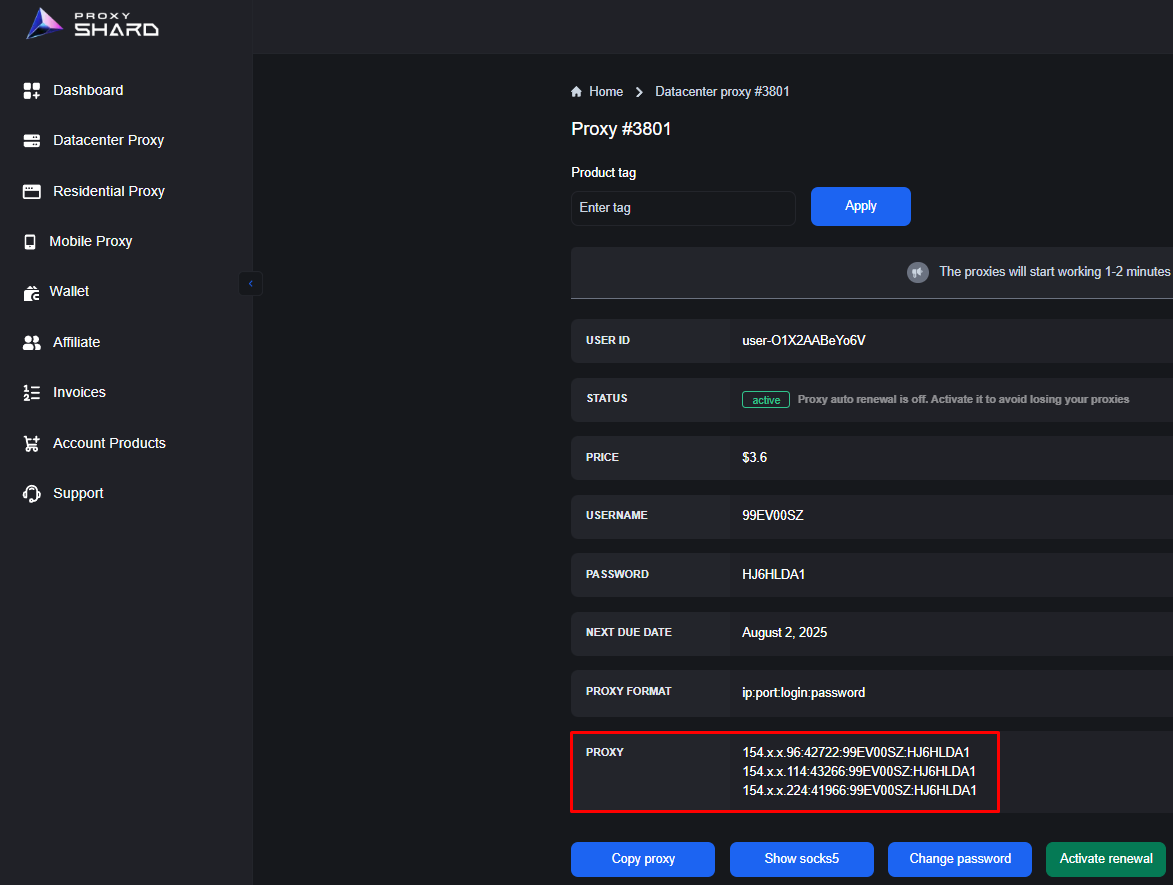Image resolution: width=1173 pixels, height=885 pixels.
Task: Click the Activate renewal button
Action: (x=1105, y=859)
